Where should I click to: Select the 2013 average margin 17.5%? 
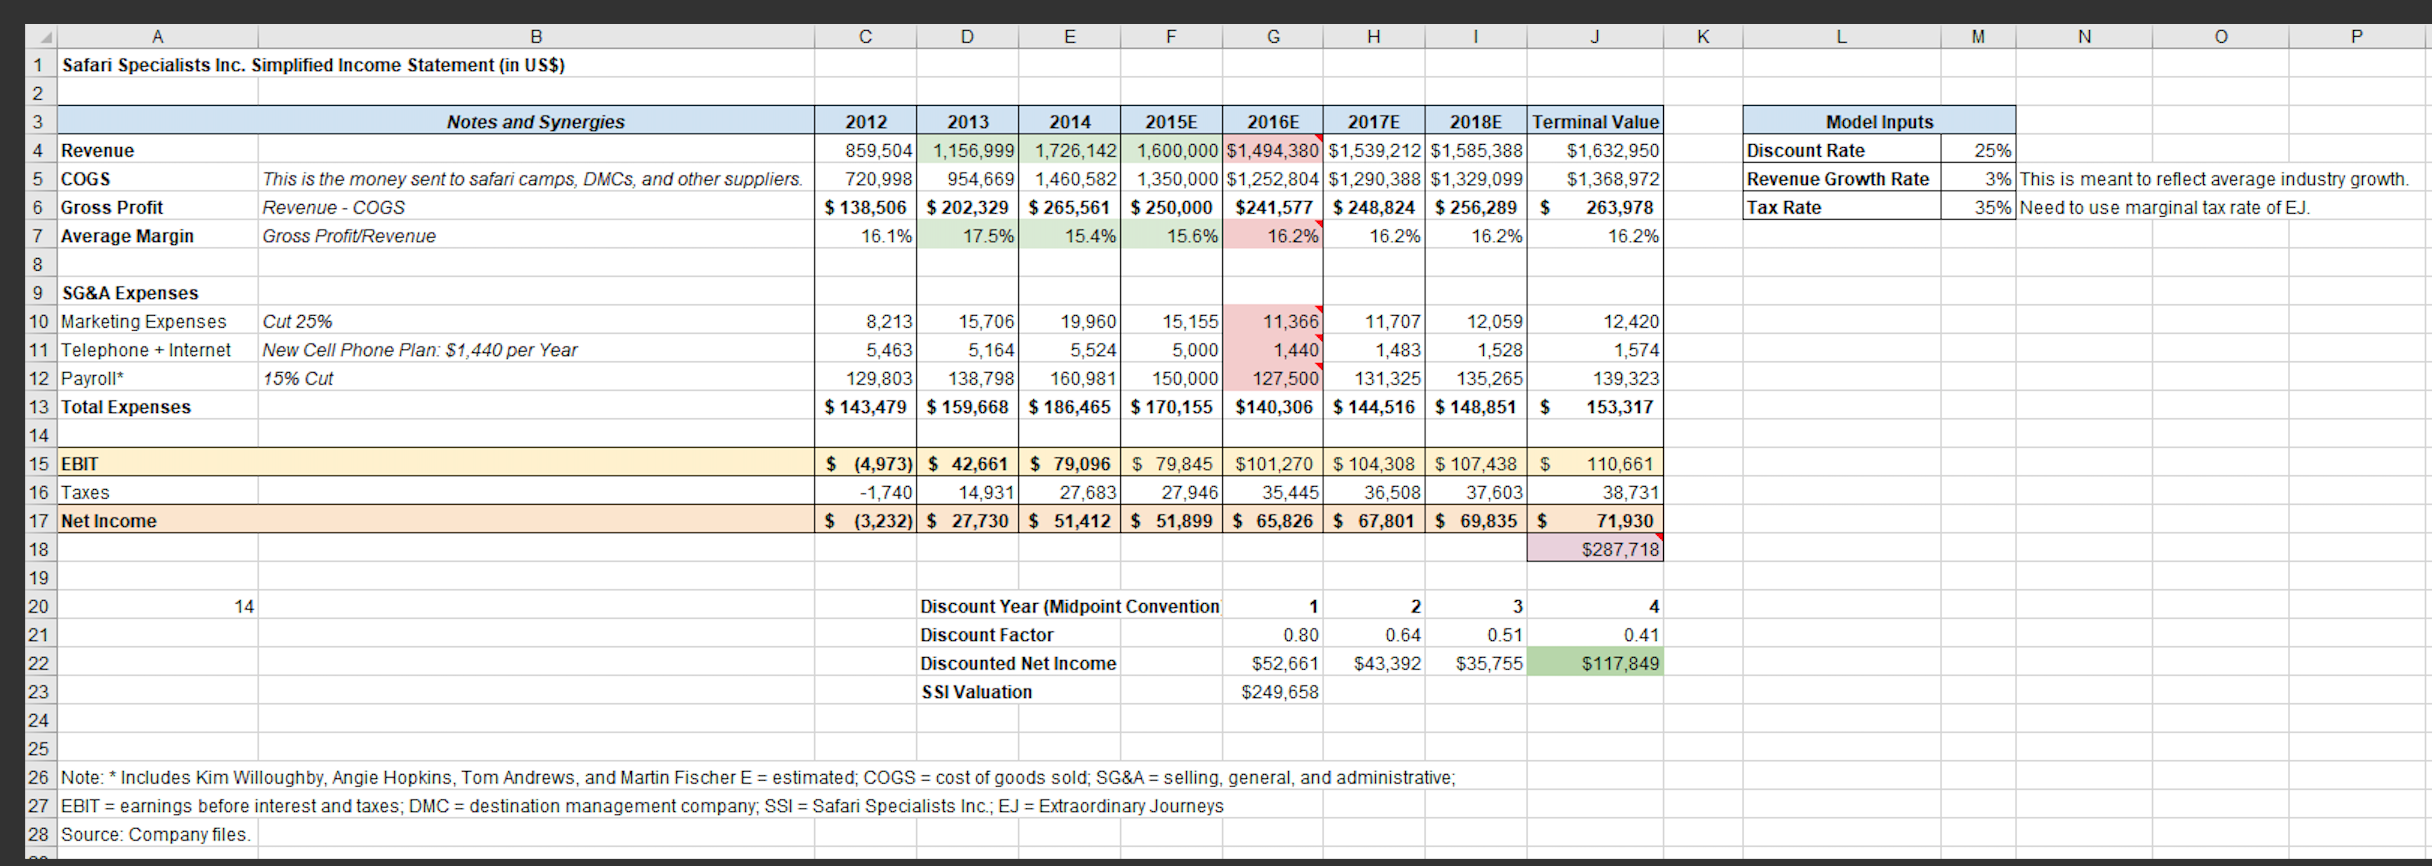click(968, 235)
